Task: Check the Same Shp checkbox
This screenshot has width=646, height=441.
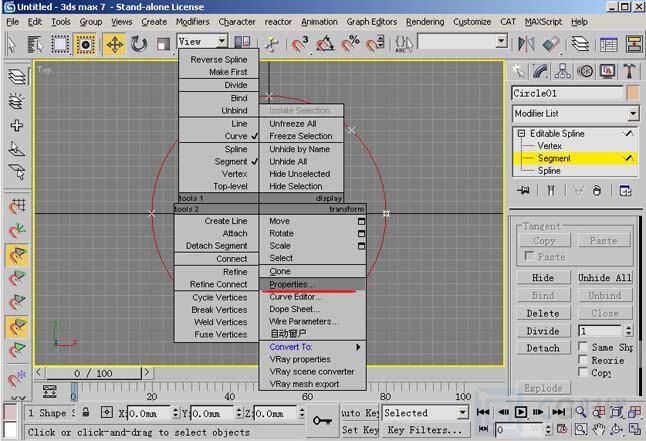Action: (583, 346)
